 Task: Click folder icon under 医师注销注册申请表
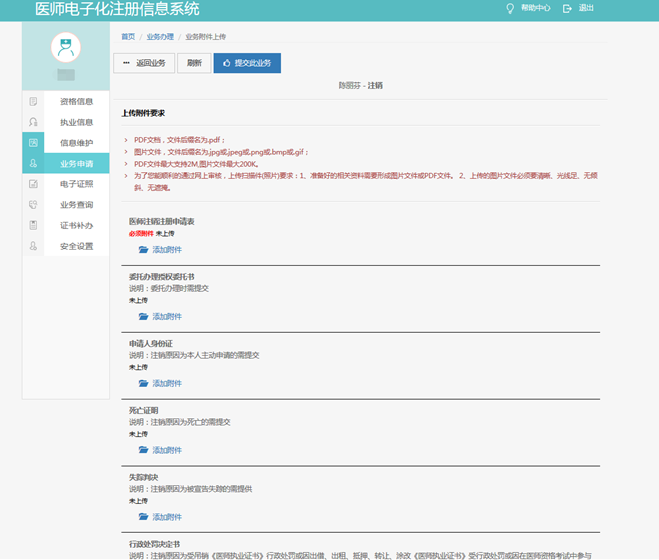click(x=143, y=249)
